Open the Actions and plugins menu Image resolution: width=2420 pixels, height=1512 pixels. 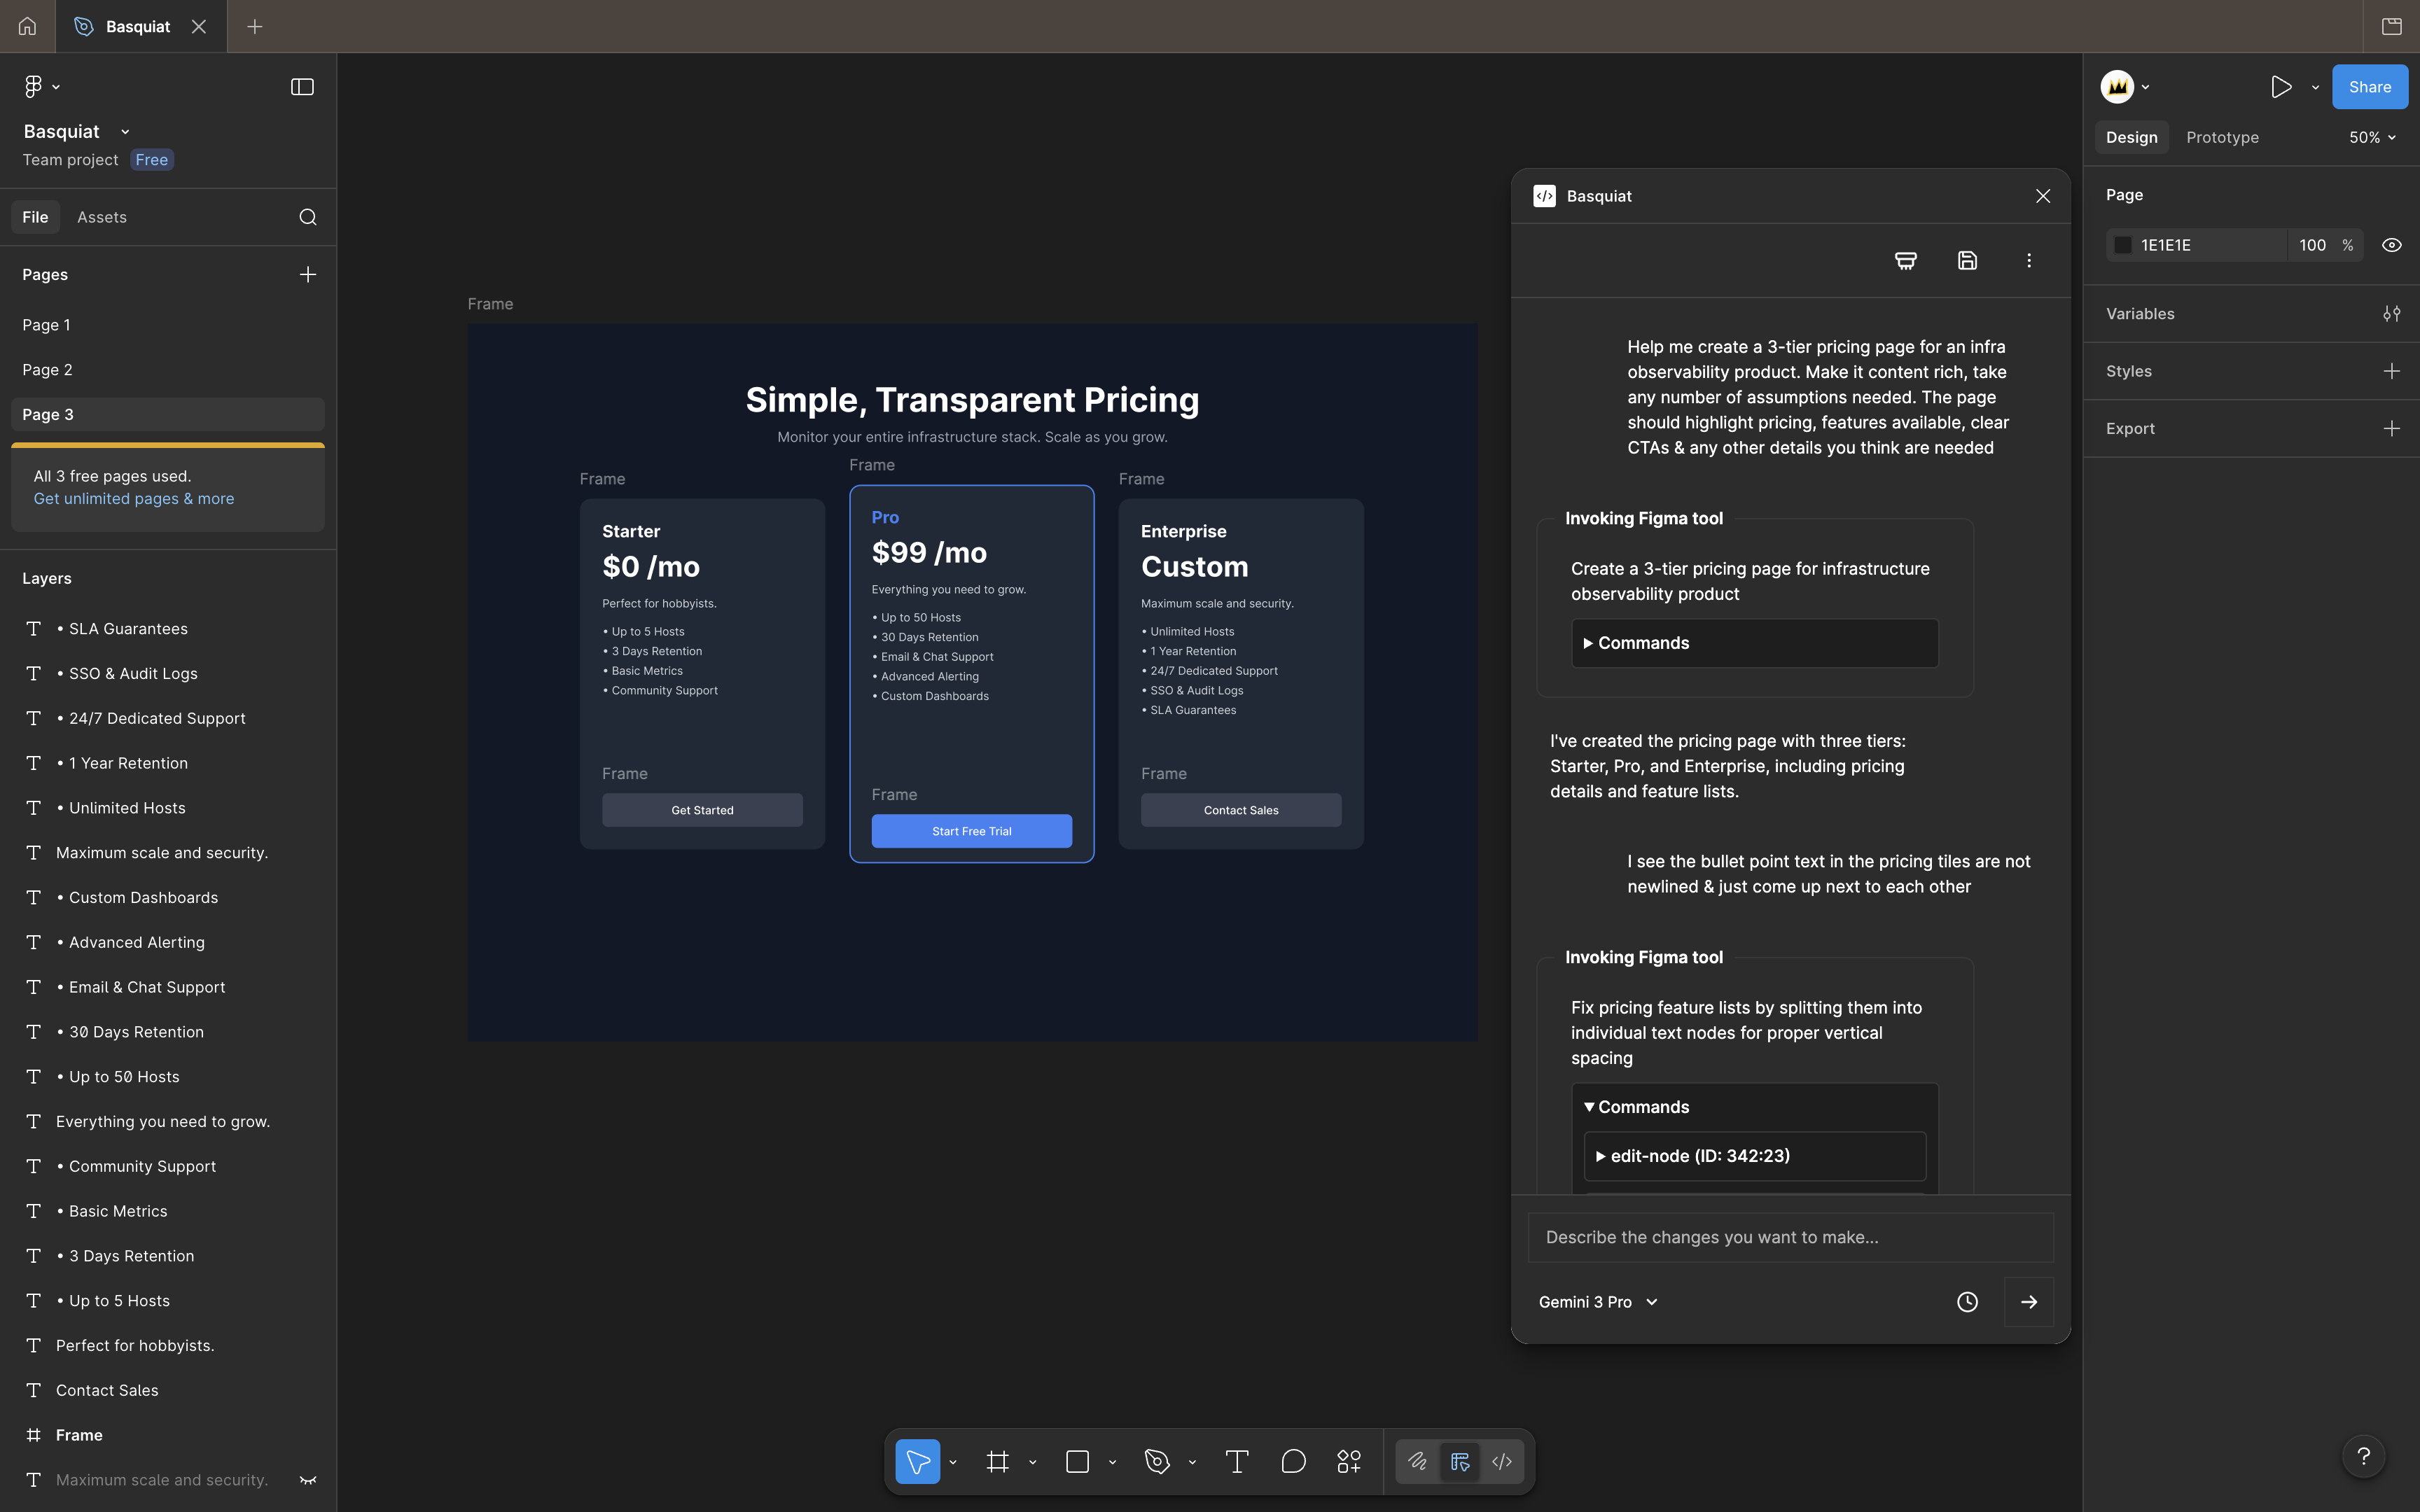(x=1347, y=1461)
